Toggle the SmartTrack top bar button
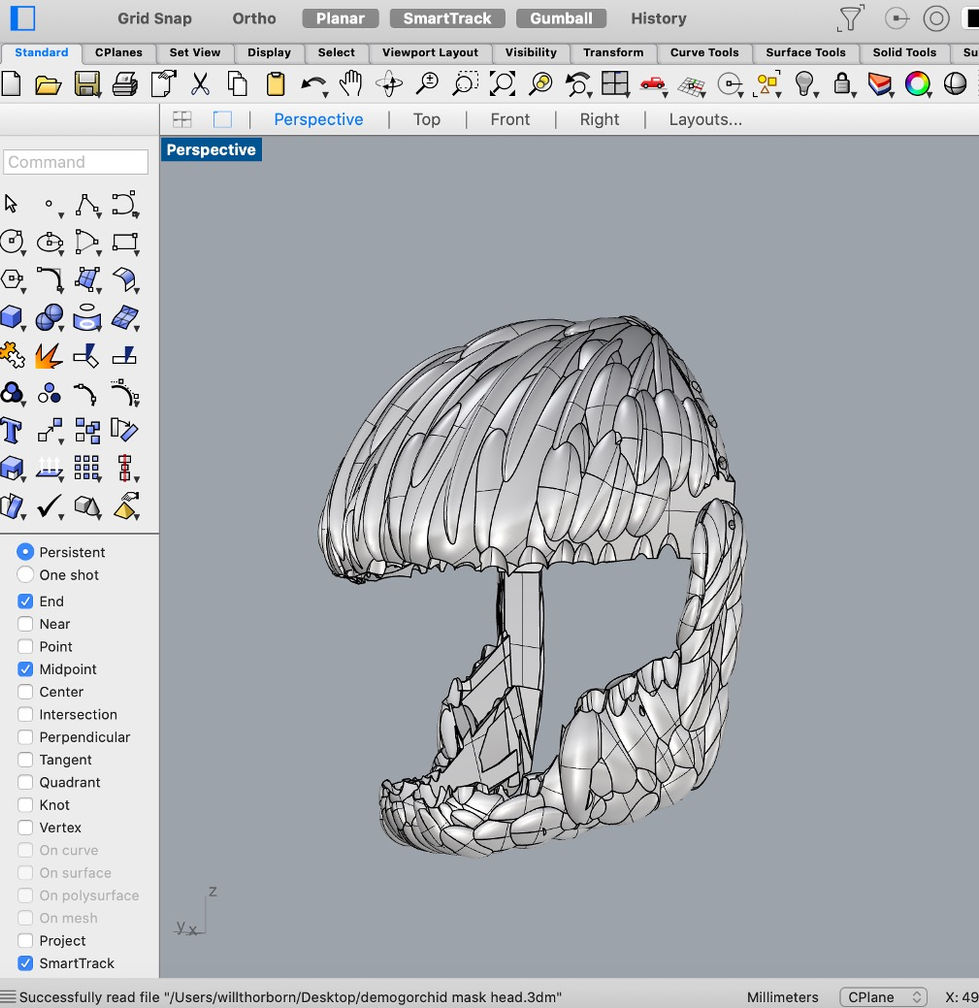The width and height of the screenshot is (979, 1008). [x=447, y=18]
